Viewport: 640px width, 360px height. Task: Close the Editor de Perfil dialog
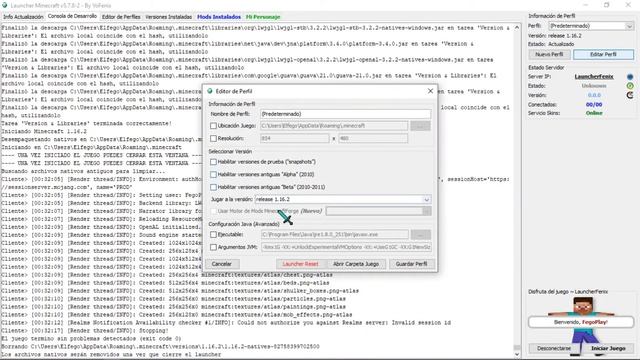(430, 91)
